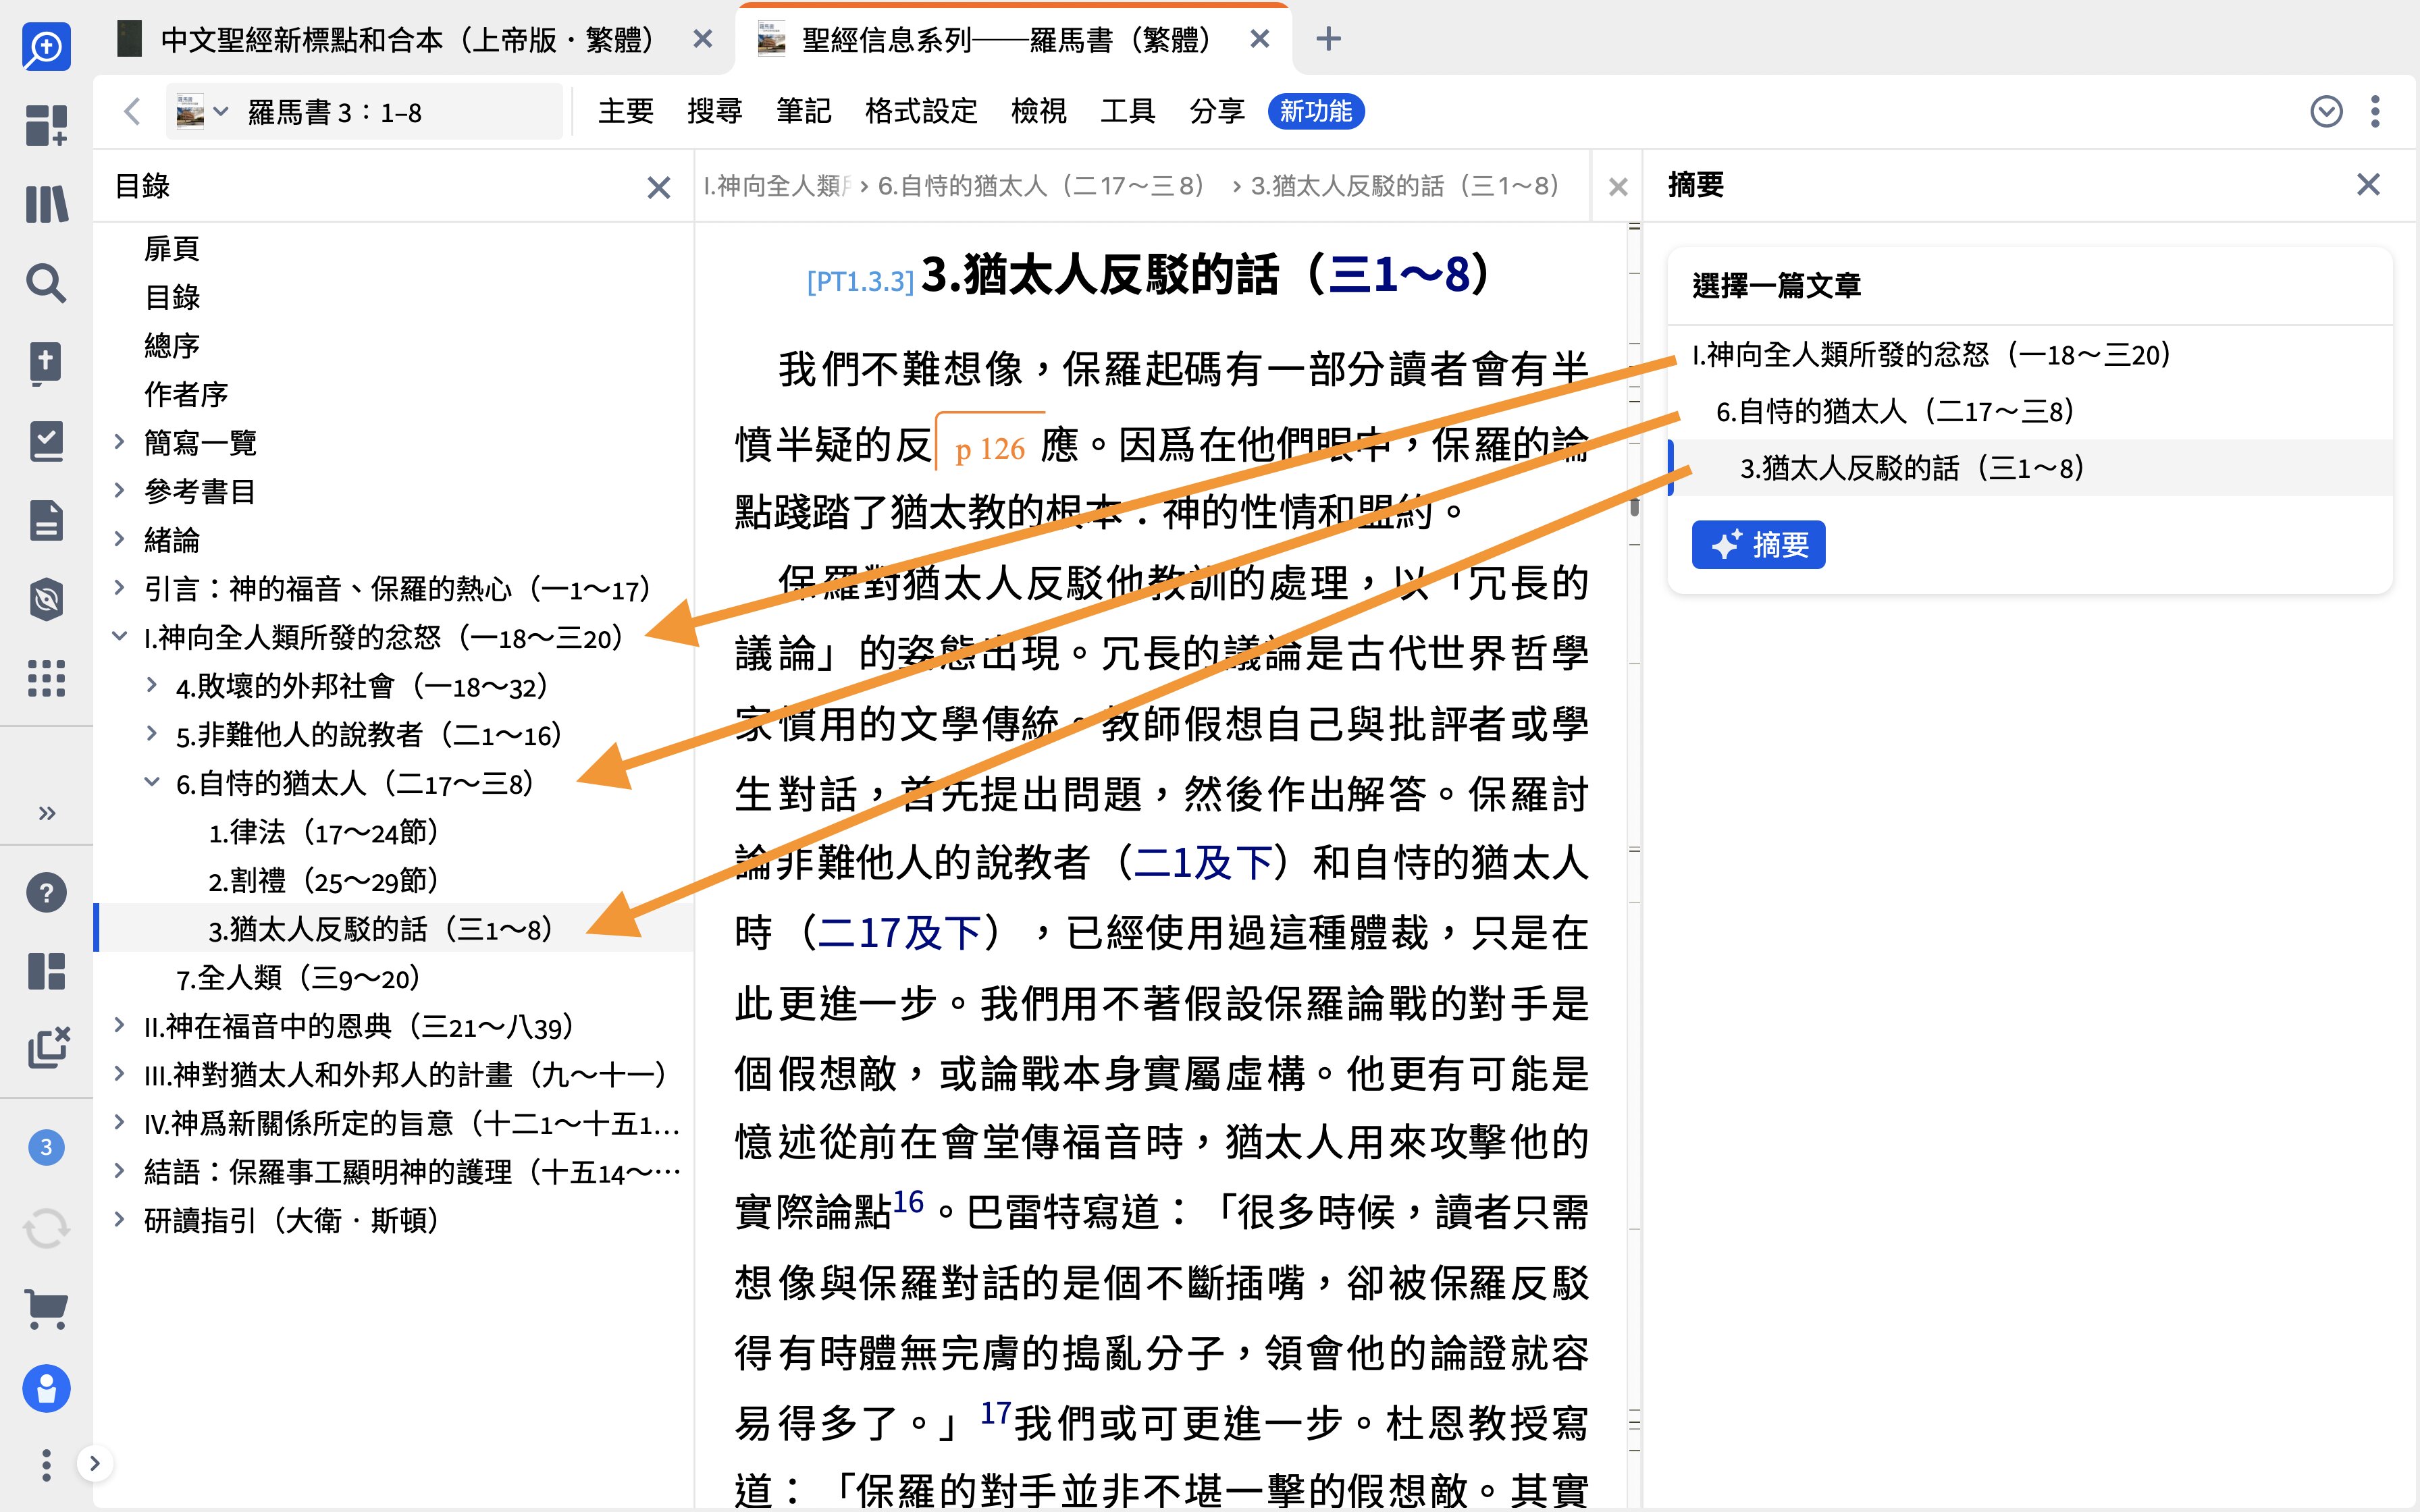Open the 筆記 menu

click(804, 111)
